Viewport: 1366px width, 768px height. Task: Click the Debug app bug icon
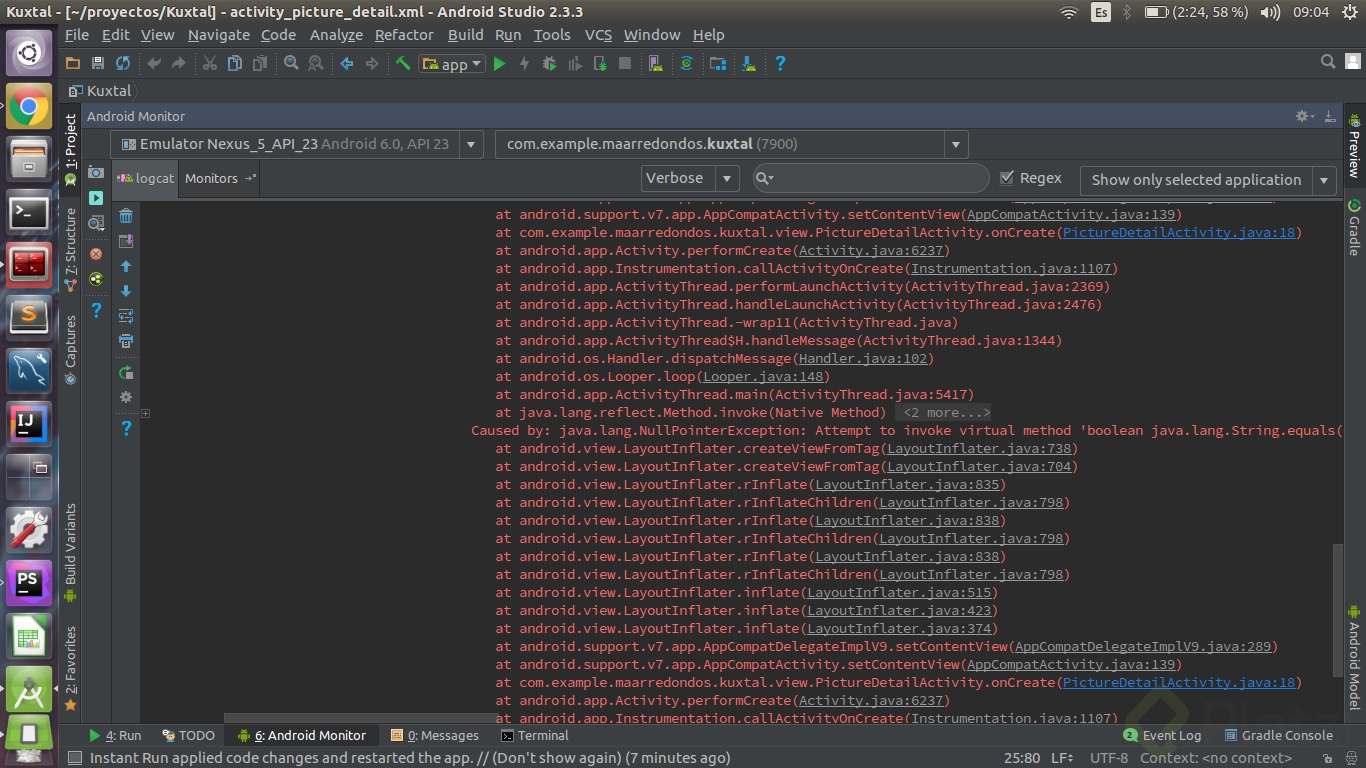tap(549, 64)
